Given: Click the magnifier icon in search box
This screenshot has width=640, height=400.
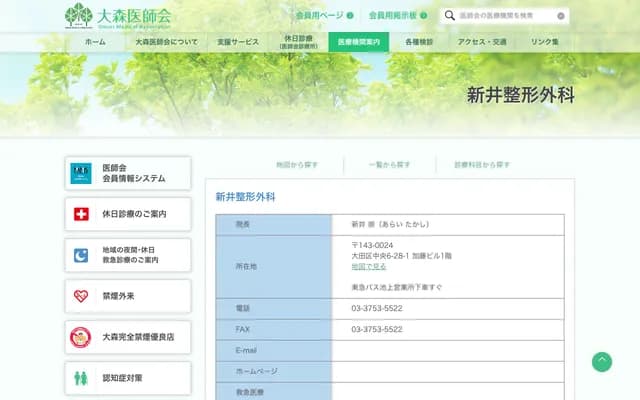Looking at the screenshot, I should pyautogui.click(x=450, y=16).
